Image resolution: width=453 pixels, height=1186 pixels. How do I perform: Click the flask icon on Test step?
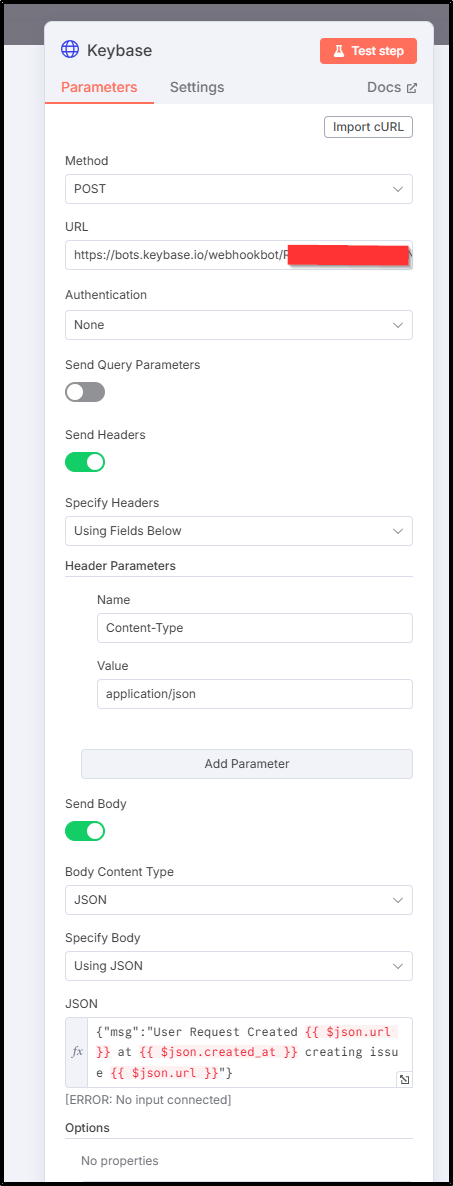tap(338, 51)
